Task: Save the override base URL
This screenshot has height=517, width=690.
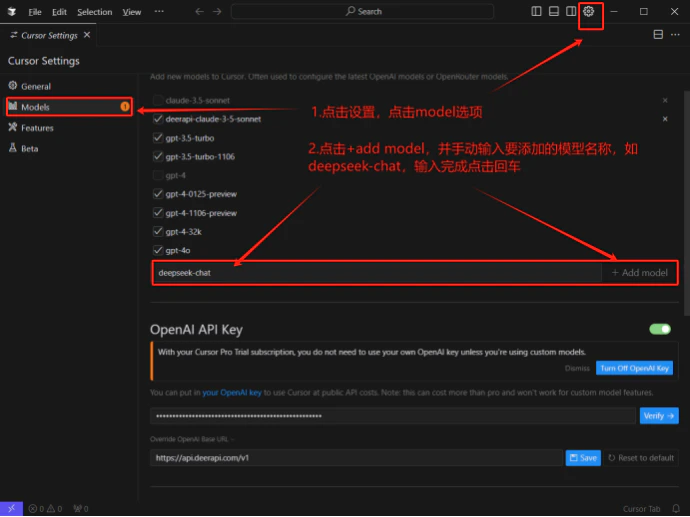Action: (583, 458)
